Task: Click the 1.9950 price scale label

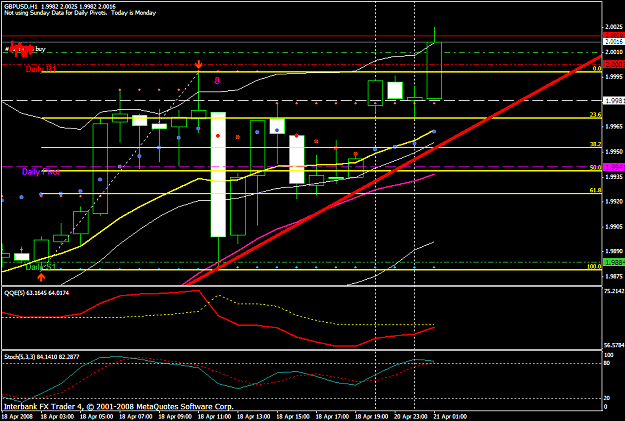Action: point(614,151)
